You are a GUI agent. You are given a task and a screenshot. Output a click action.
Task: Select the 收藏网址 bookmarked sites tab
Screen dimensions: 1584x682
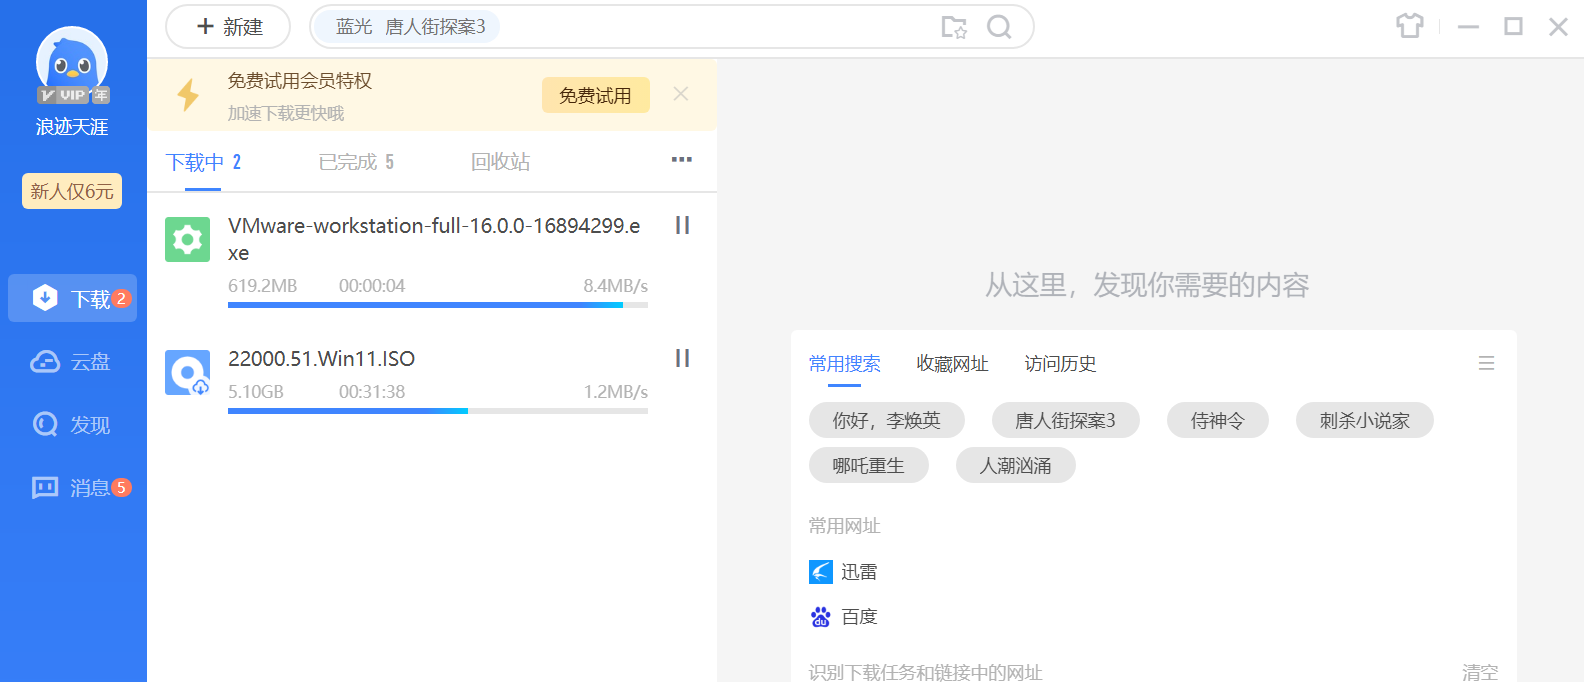tap(952, 364)
